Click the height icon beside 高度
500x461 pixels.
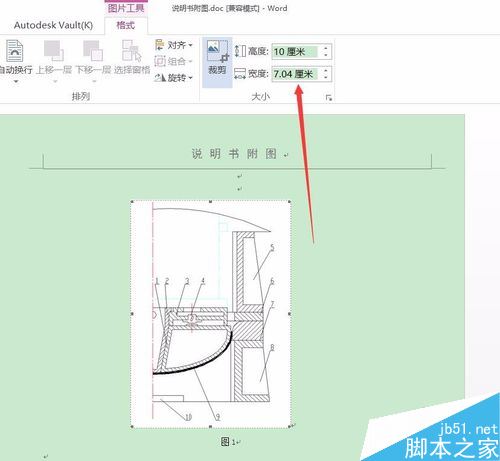240,51
